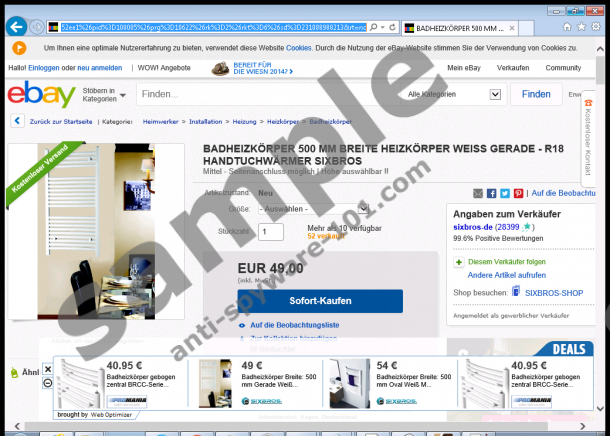Viewport: 610px width, 436px height.
Task: Click the browser back arrow
Action: pos(17,25)
